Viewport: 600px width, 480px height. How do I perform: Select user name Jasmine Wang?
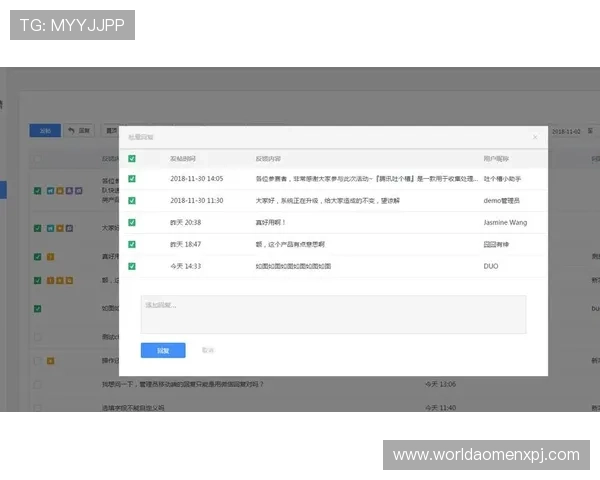point(505,222)
